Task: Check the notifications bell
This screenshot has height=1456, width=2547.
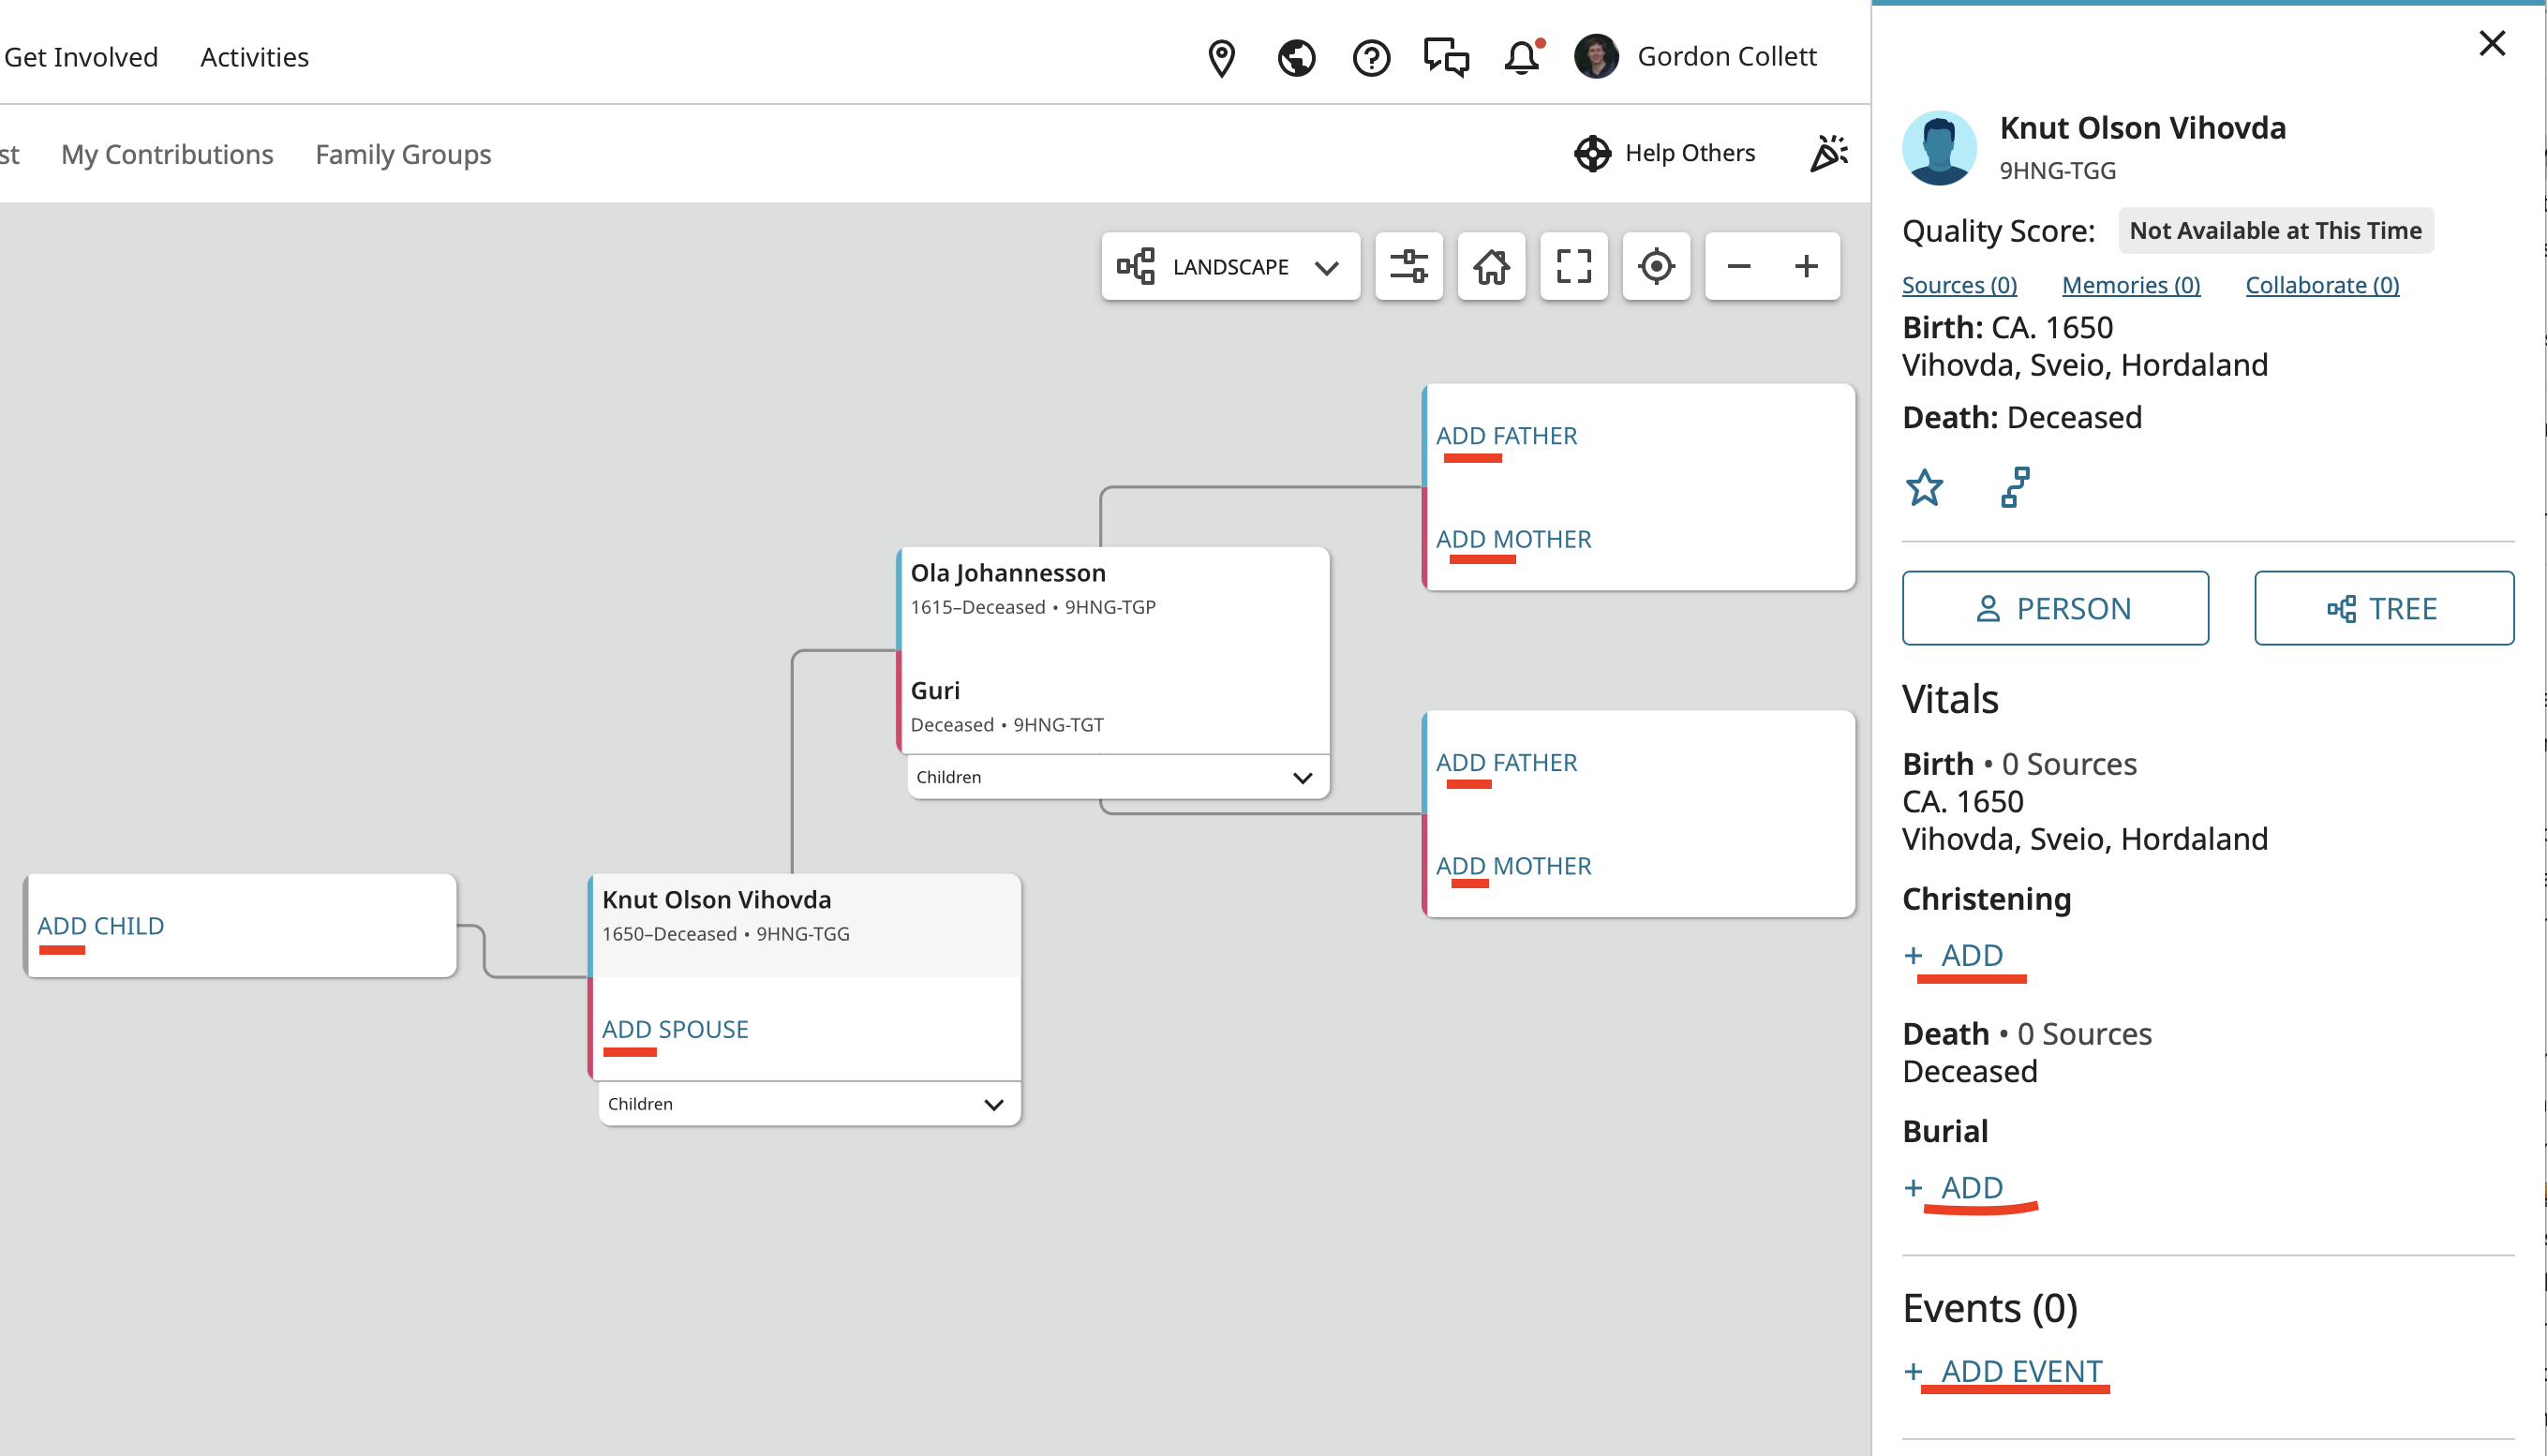Action: point(1522,58)
